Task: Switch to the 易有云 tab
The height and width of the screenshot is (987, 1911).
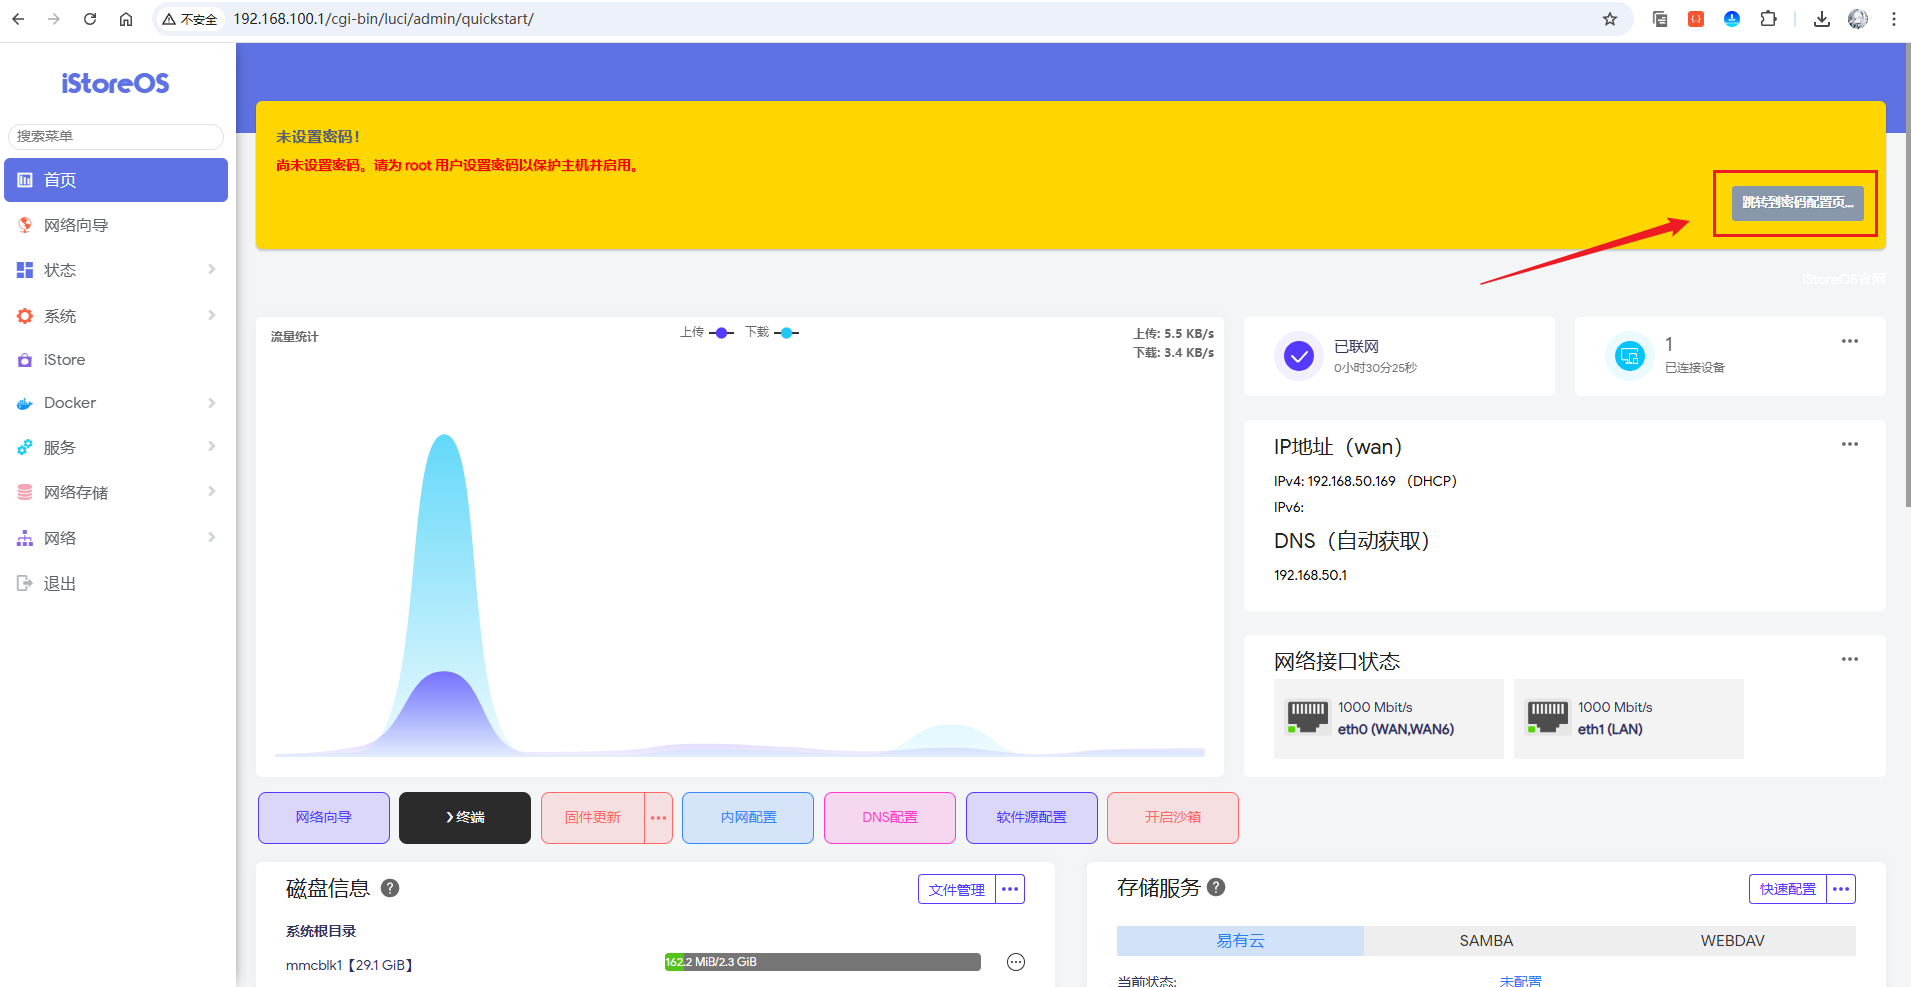Action: [1240, 940]
